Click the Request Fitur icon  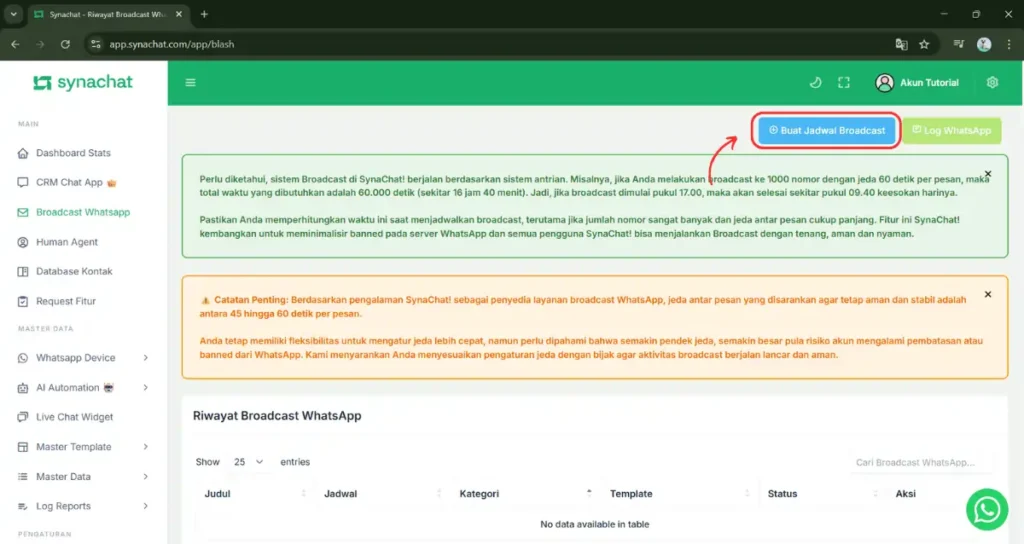pyautogui.click(x=23, y=301)
